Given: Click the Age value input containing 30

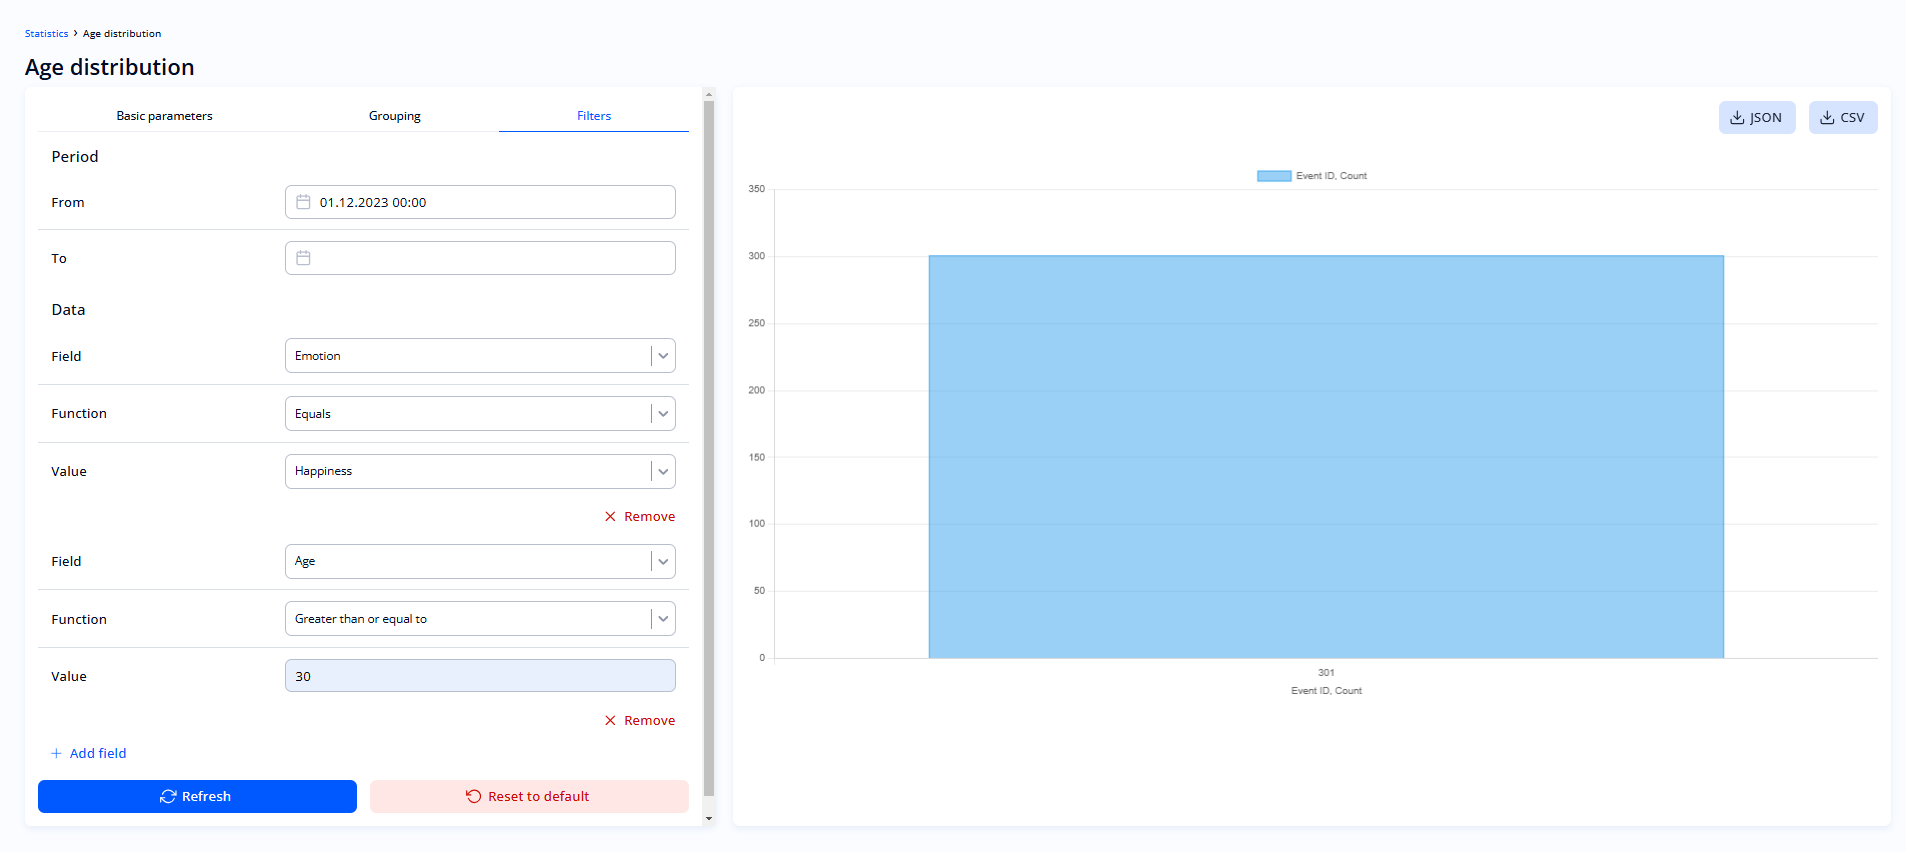Looking at the screenshot, I should (x=480, y=677).
